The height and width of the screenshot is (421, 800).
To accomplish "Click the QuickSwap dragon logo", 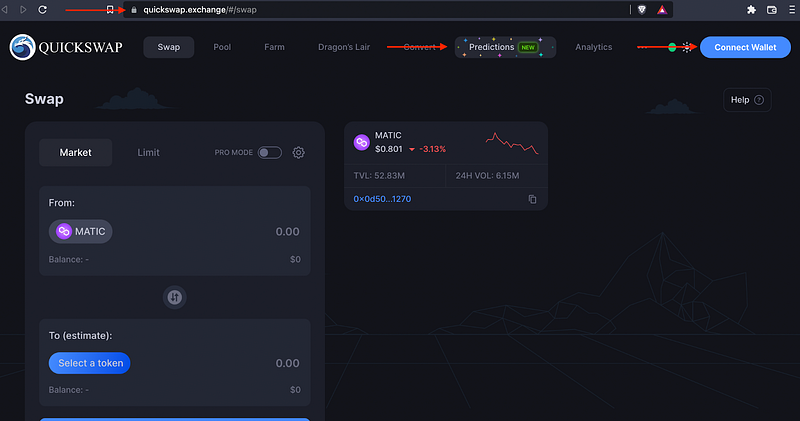I will point(22,47).
